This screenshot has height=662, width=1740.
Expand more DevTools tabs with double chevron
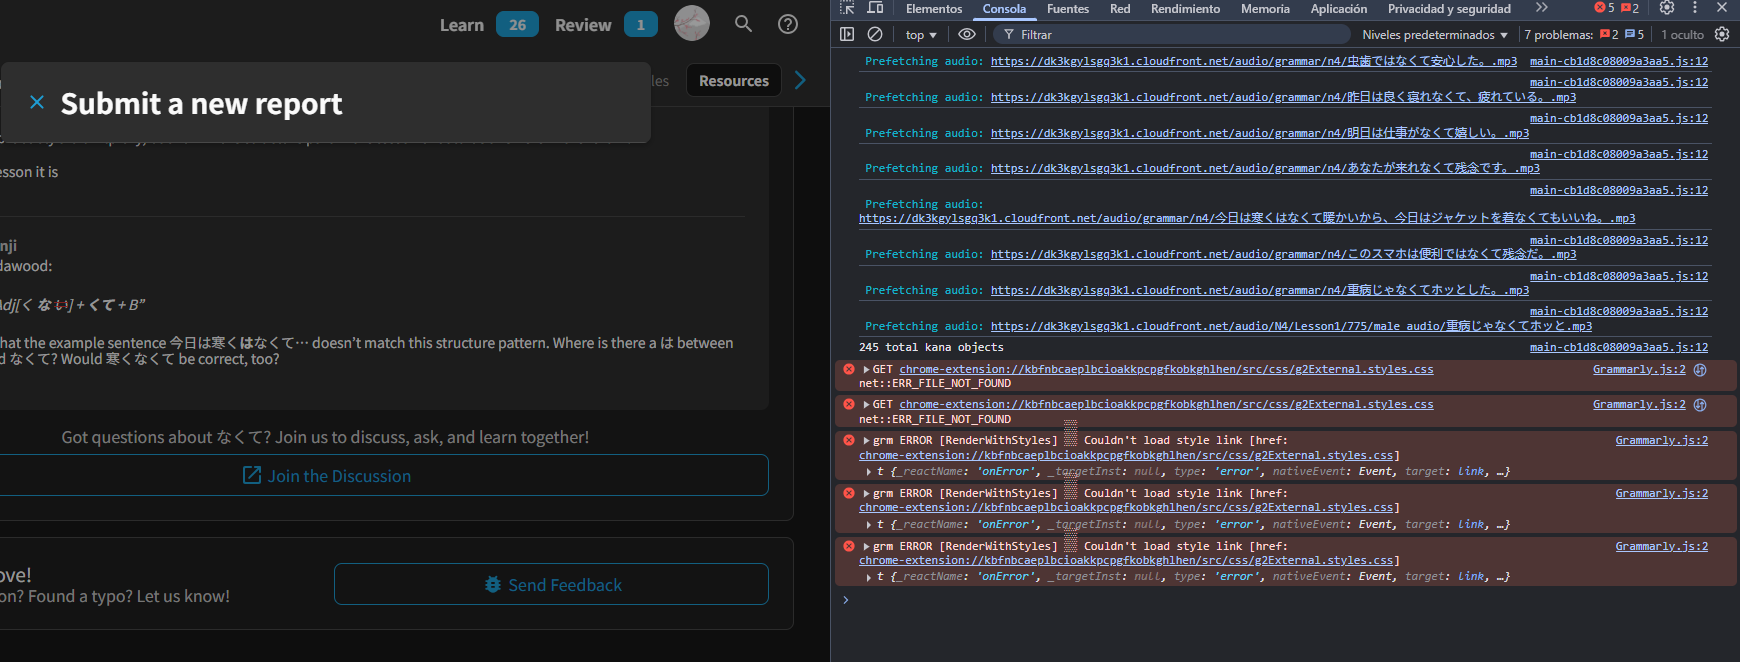pyautogui.click(x=1541, y=8)
